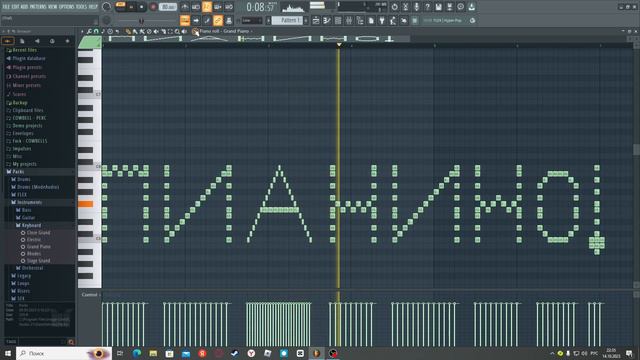
Task: Click the stop button in transport
Action: [x=142, y=7]
